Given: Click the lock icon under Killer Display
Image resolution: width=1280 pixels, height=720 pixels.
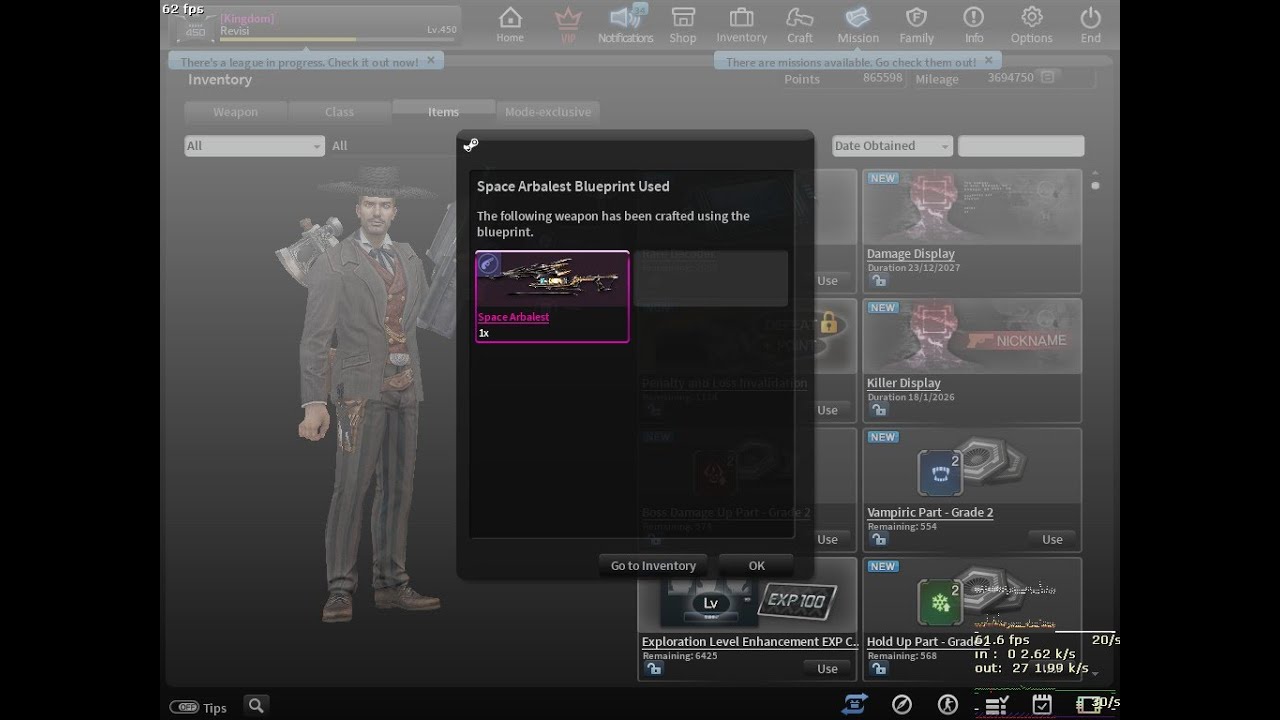Looking at the screenshot, I should (878, 410).
